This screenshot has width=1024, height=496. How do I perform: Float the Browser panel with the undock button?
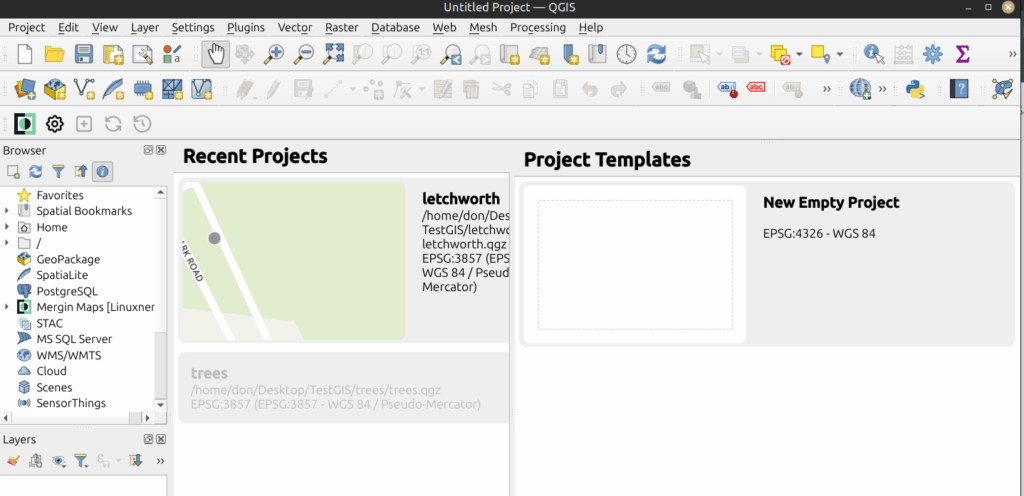148,150
